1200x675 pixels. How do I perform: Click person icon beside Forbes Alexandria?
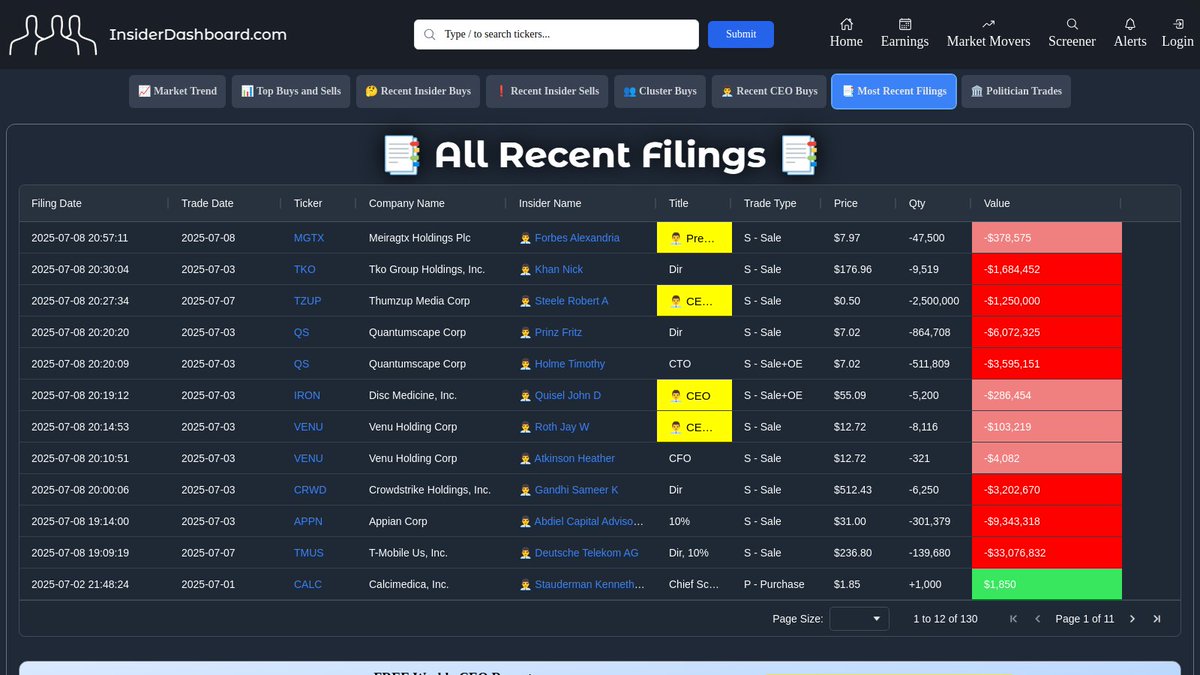(525, 238)
